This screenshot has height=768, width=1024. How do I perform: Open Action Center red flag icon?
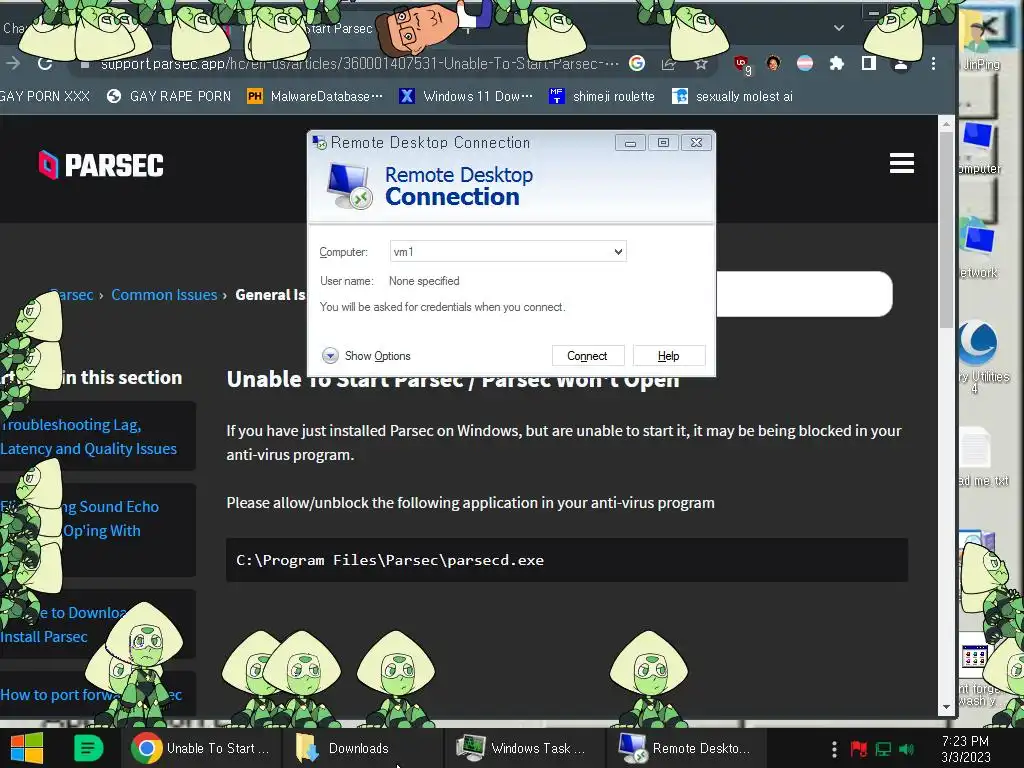point(859,749)
